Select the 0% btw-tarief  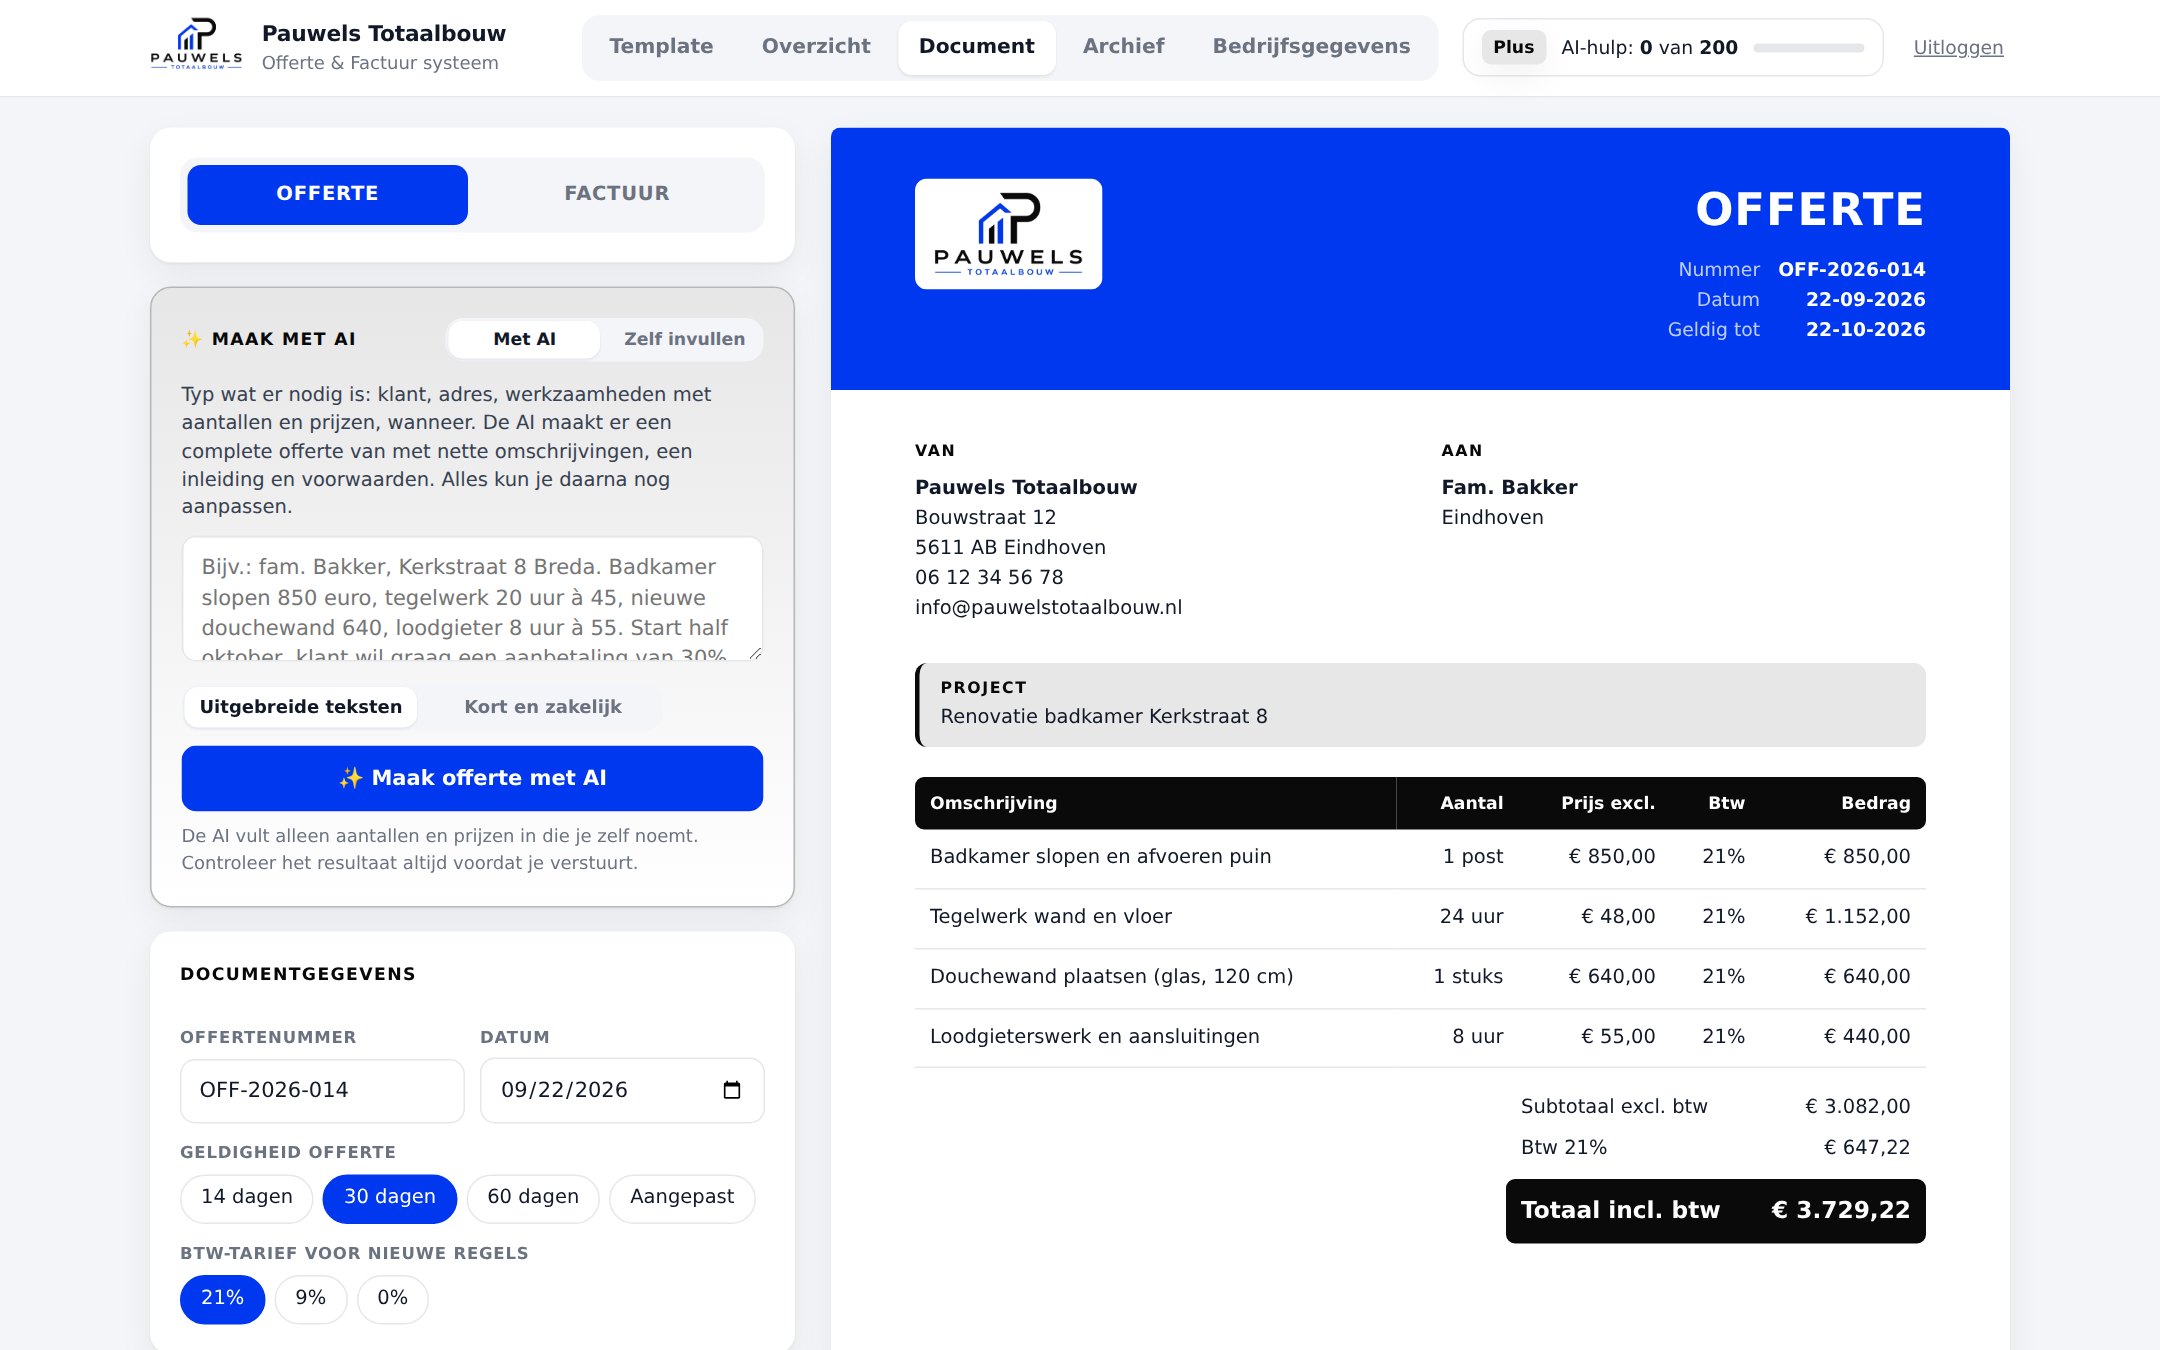(x=393, y=1299)
